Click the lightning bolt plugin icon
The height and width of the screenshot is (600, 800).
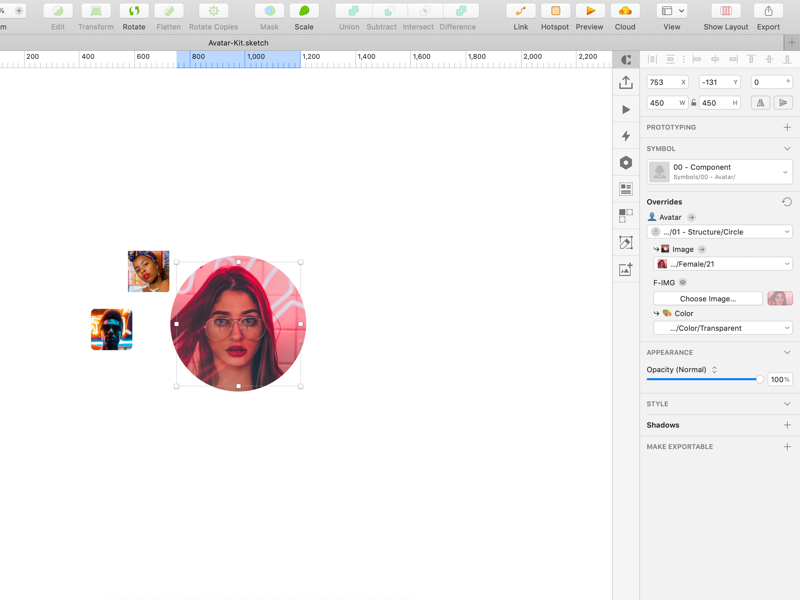click(x=626, y=136)
